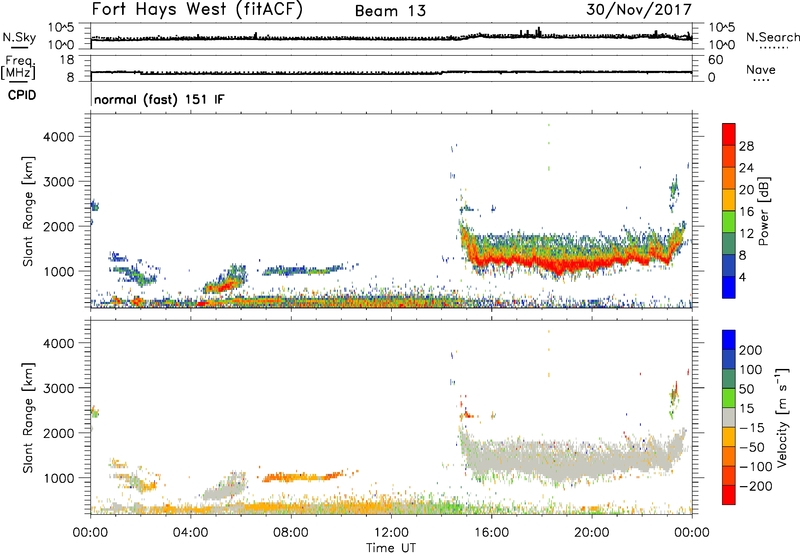Click the '100' label on Velocity colorbar
Image resolution: width=800 pixels, height=554 pixels.
click(751, 370)
